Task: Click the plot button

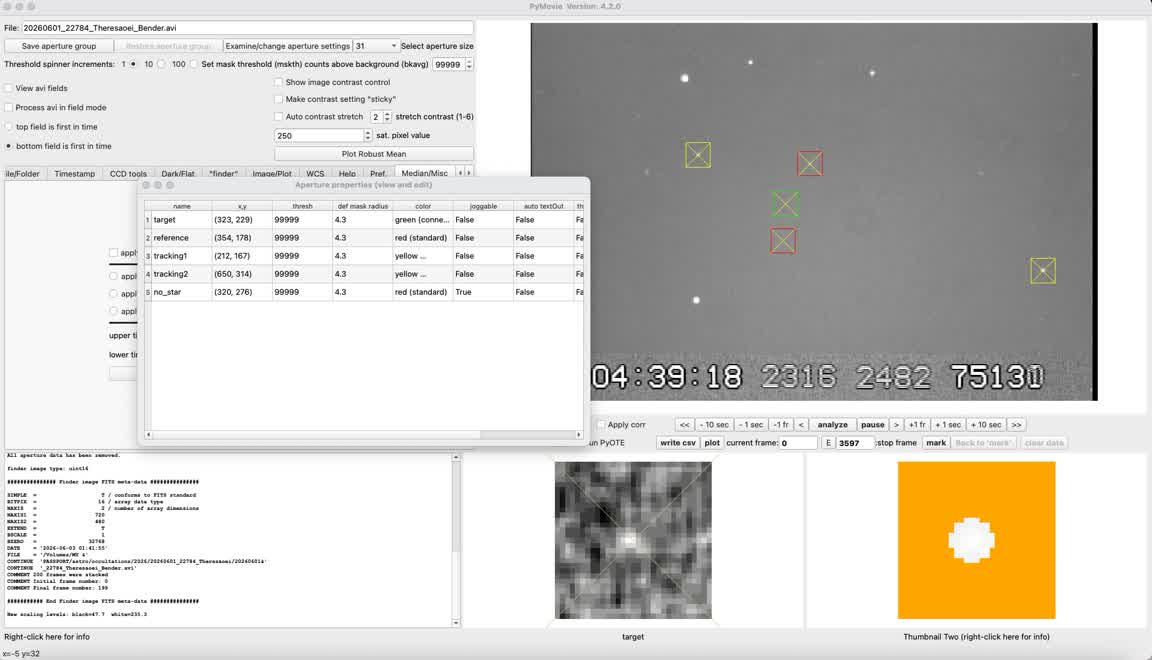Action: (x=712, y=443)
